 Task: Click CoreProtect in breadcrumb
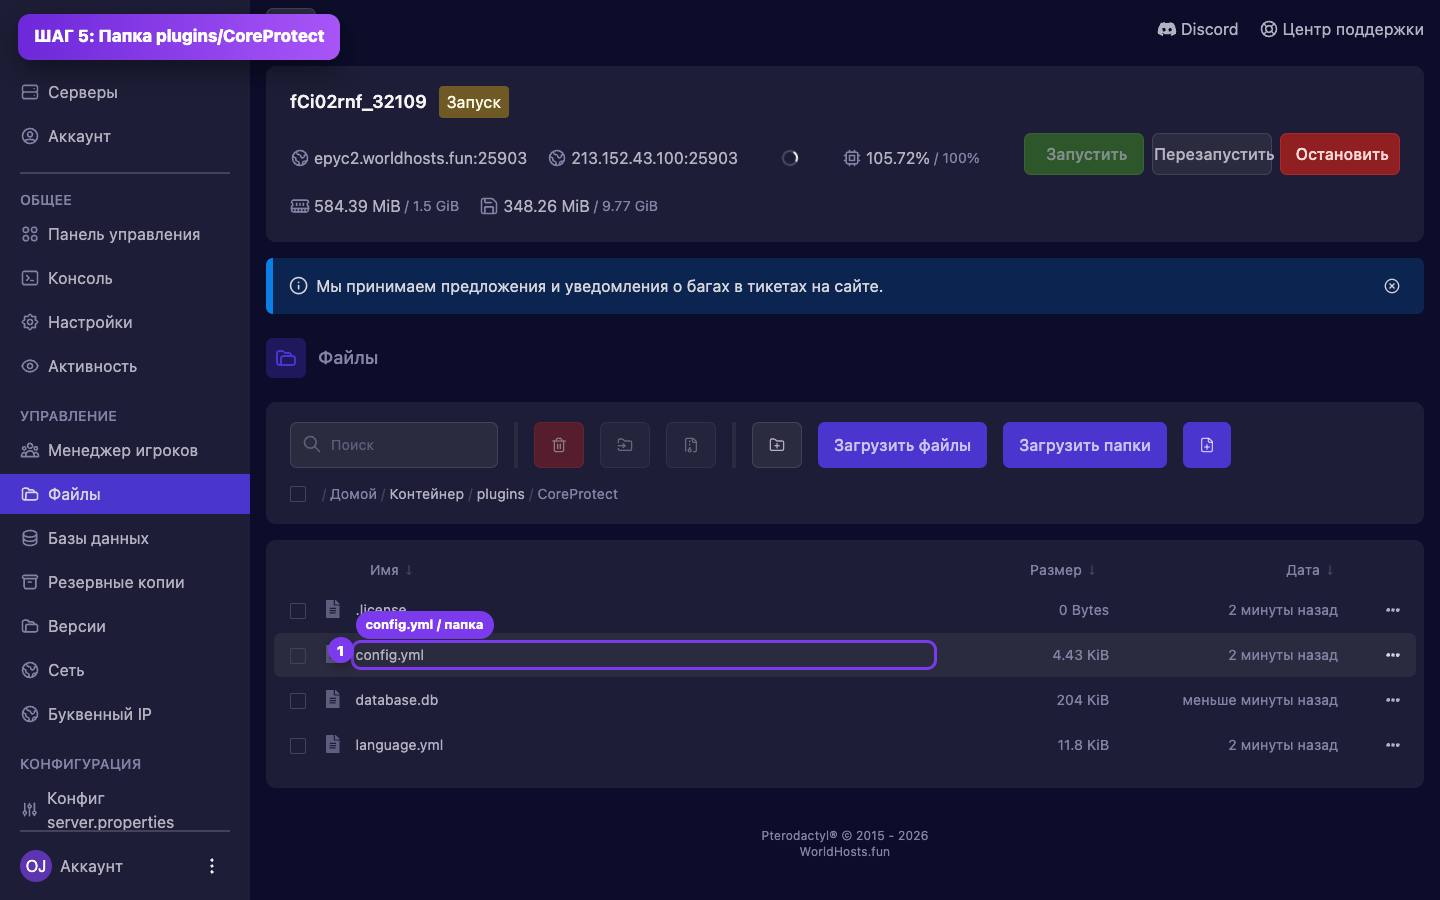tap(578, 494)
